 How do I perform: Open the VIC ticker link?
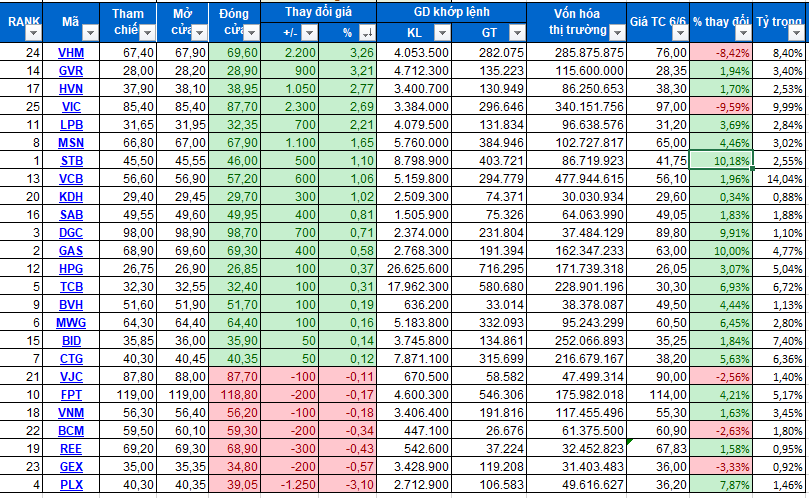tap(71, 107)
